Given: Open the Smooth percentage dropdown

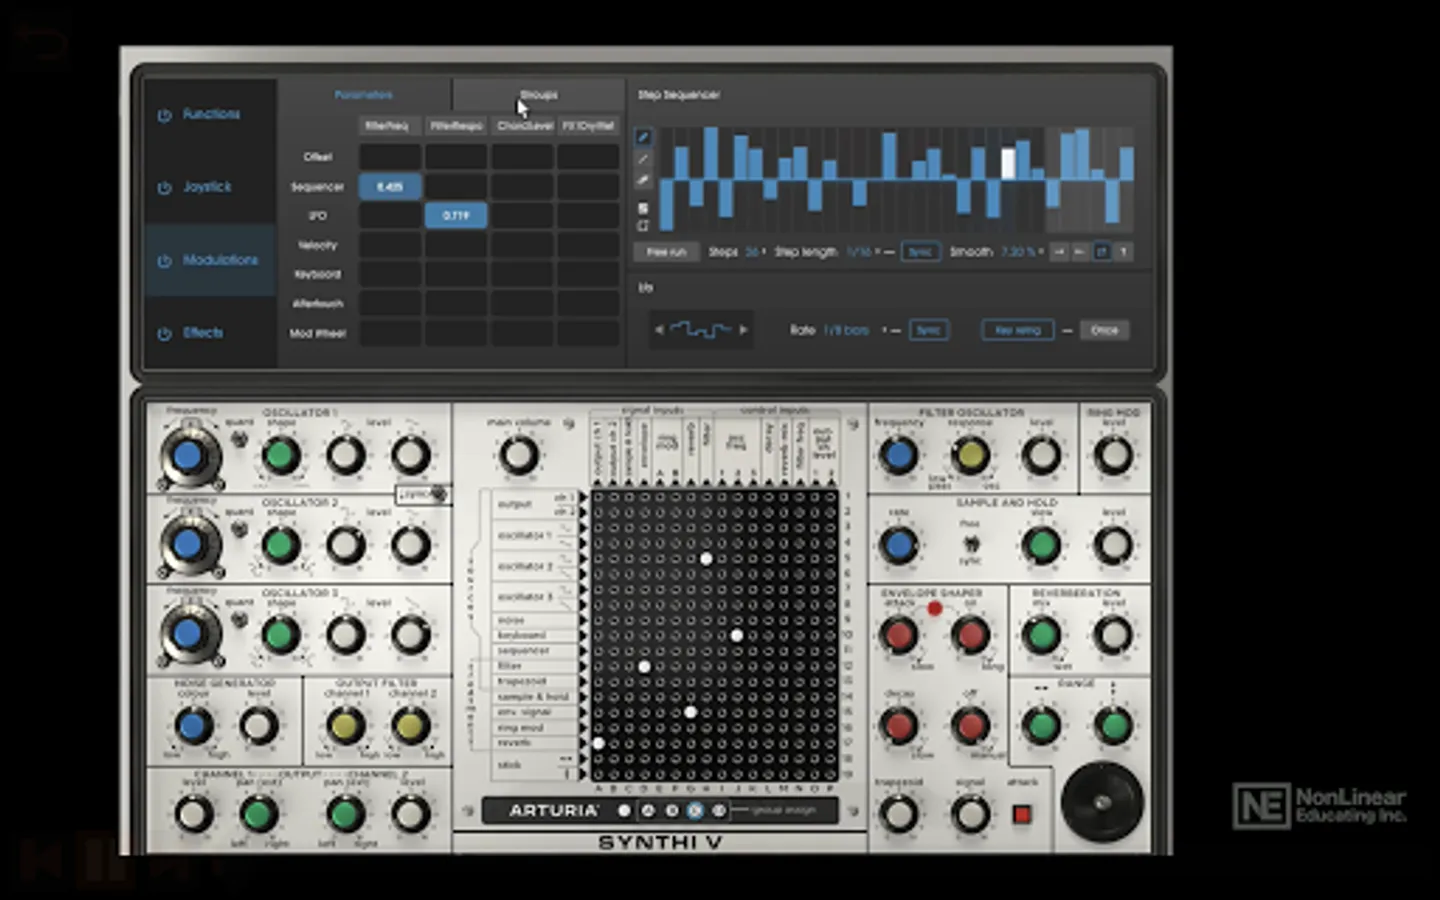Looking at the screenshot, I should 1022,252.
